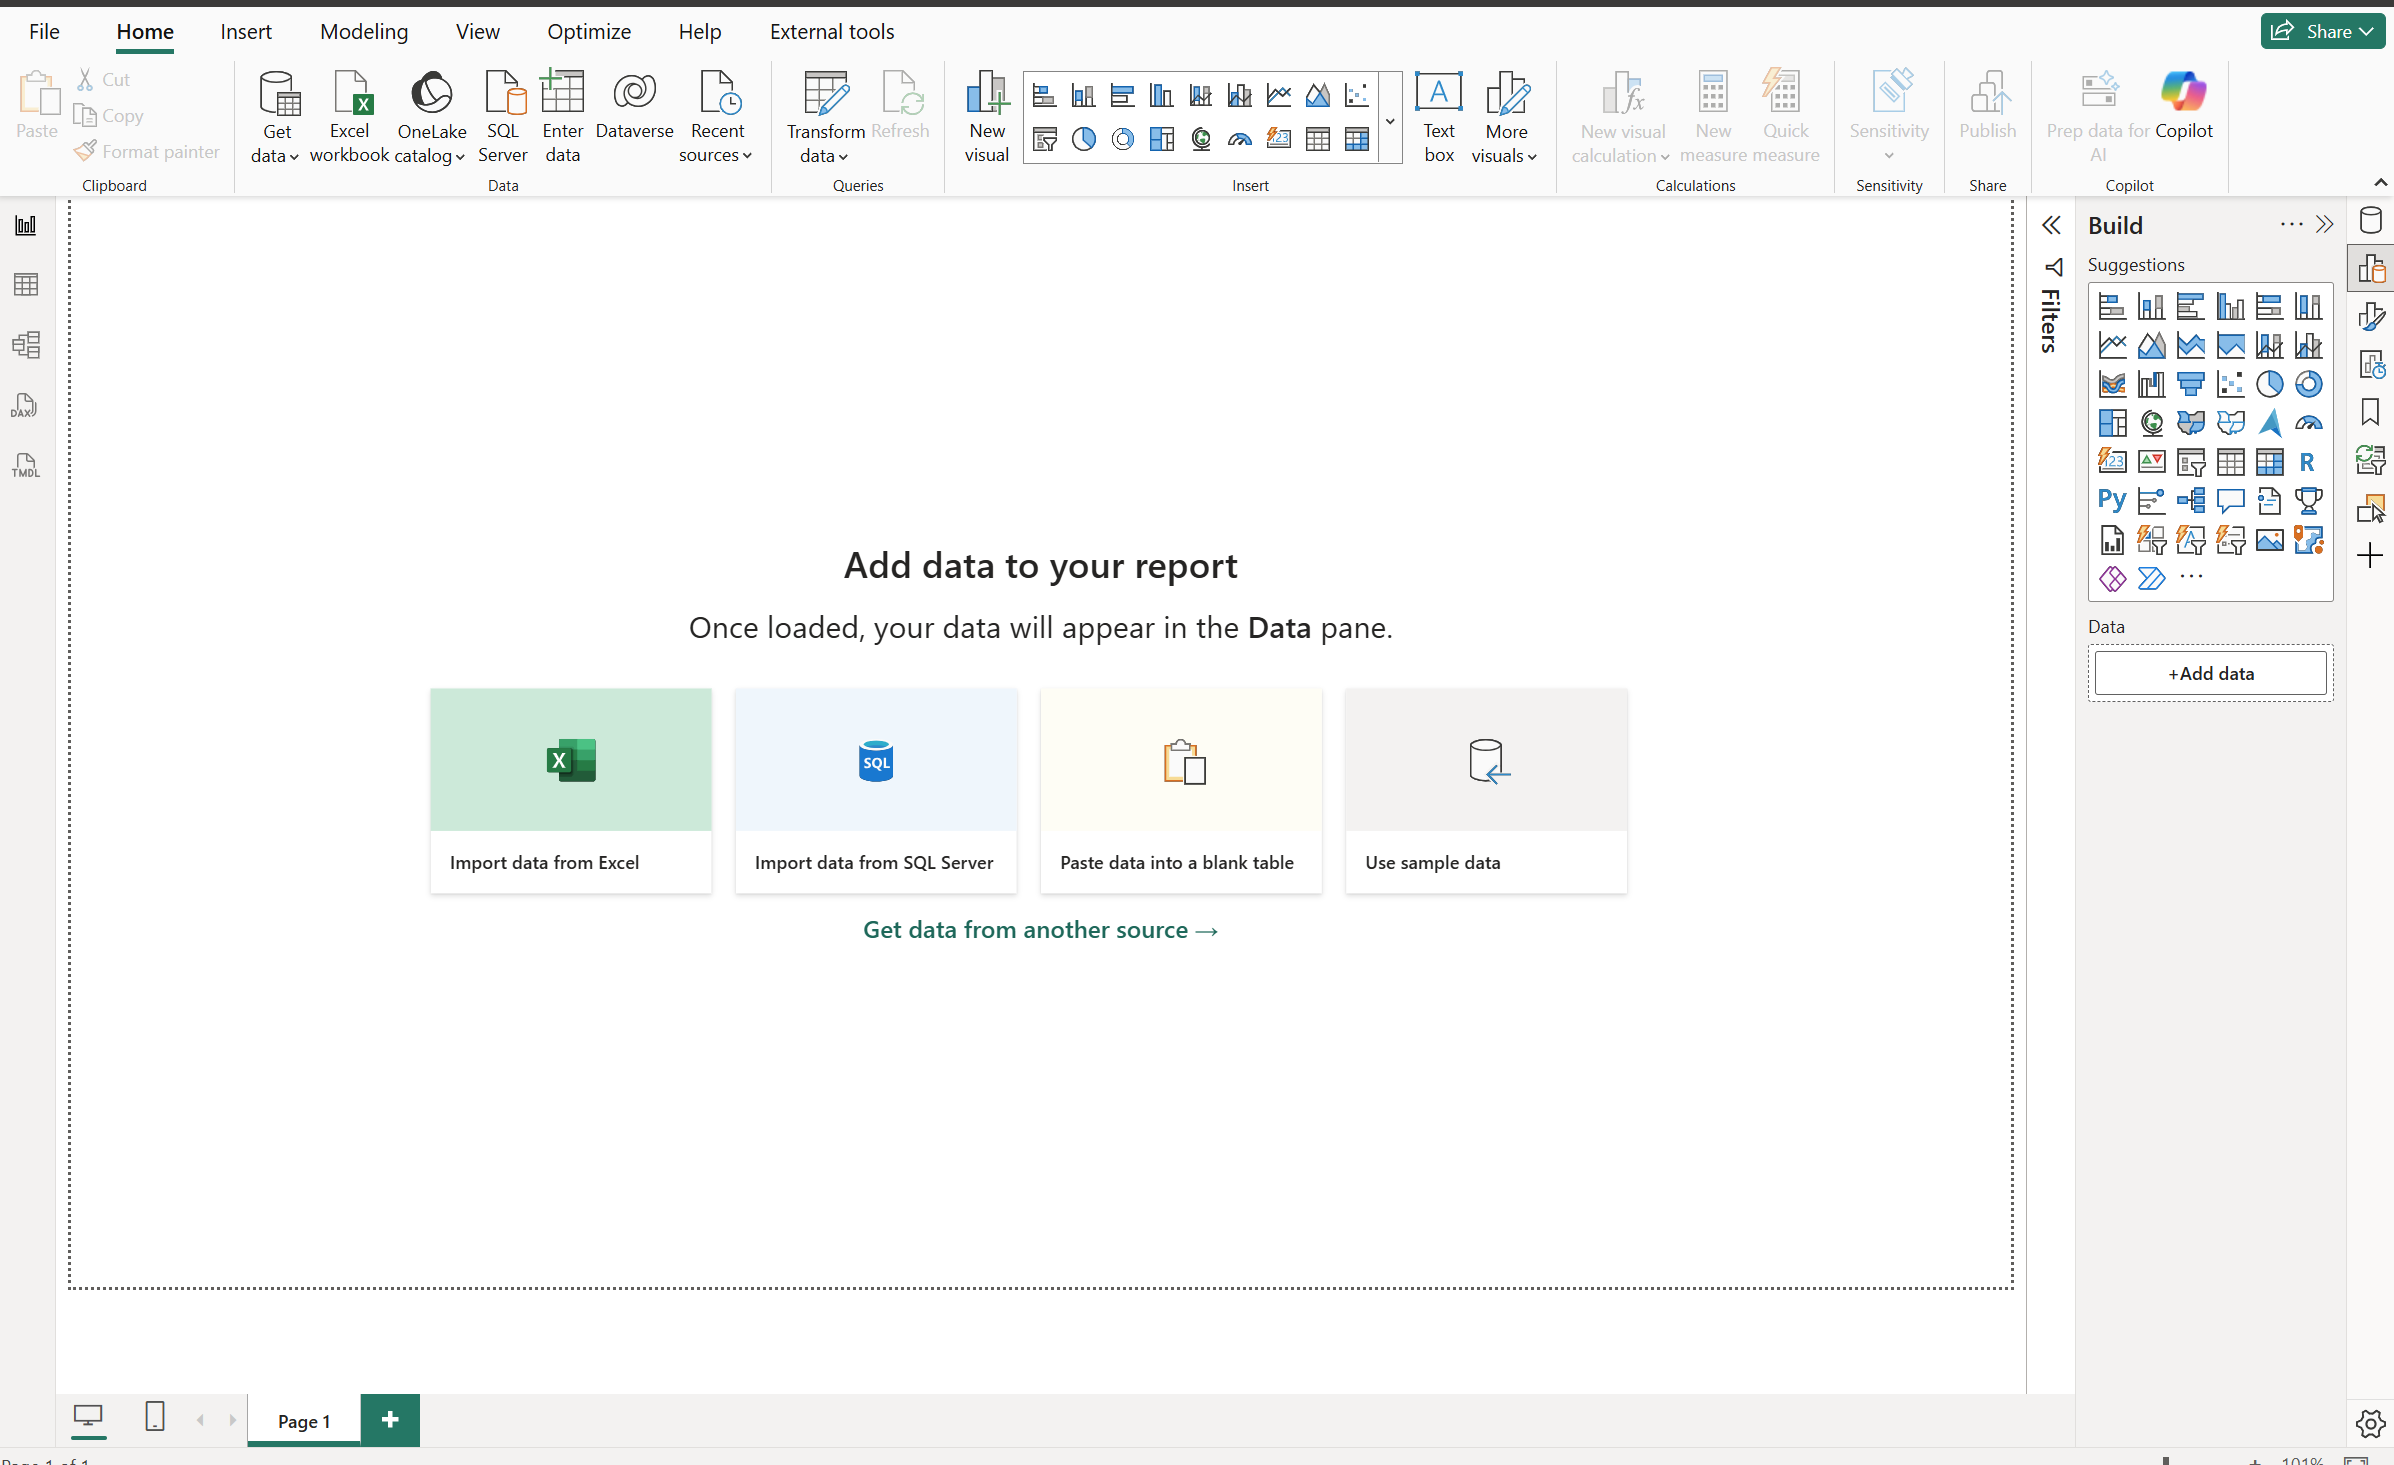
Task: Open the Copilot pane from the ribbon
Action: point(2185,110)
